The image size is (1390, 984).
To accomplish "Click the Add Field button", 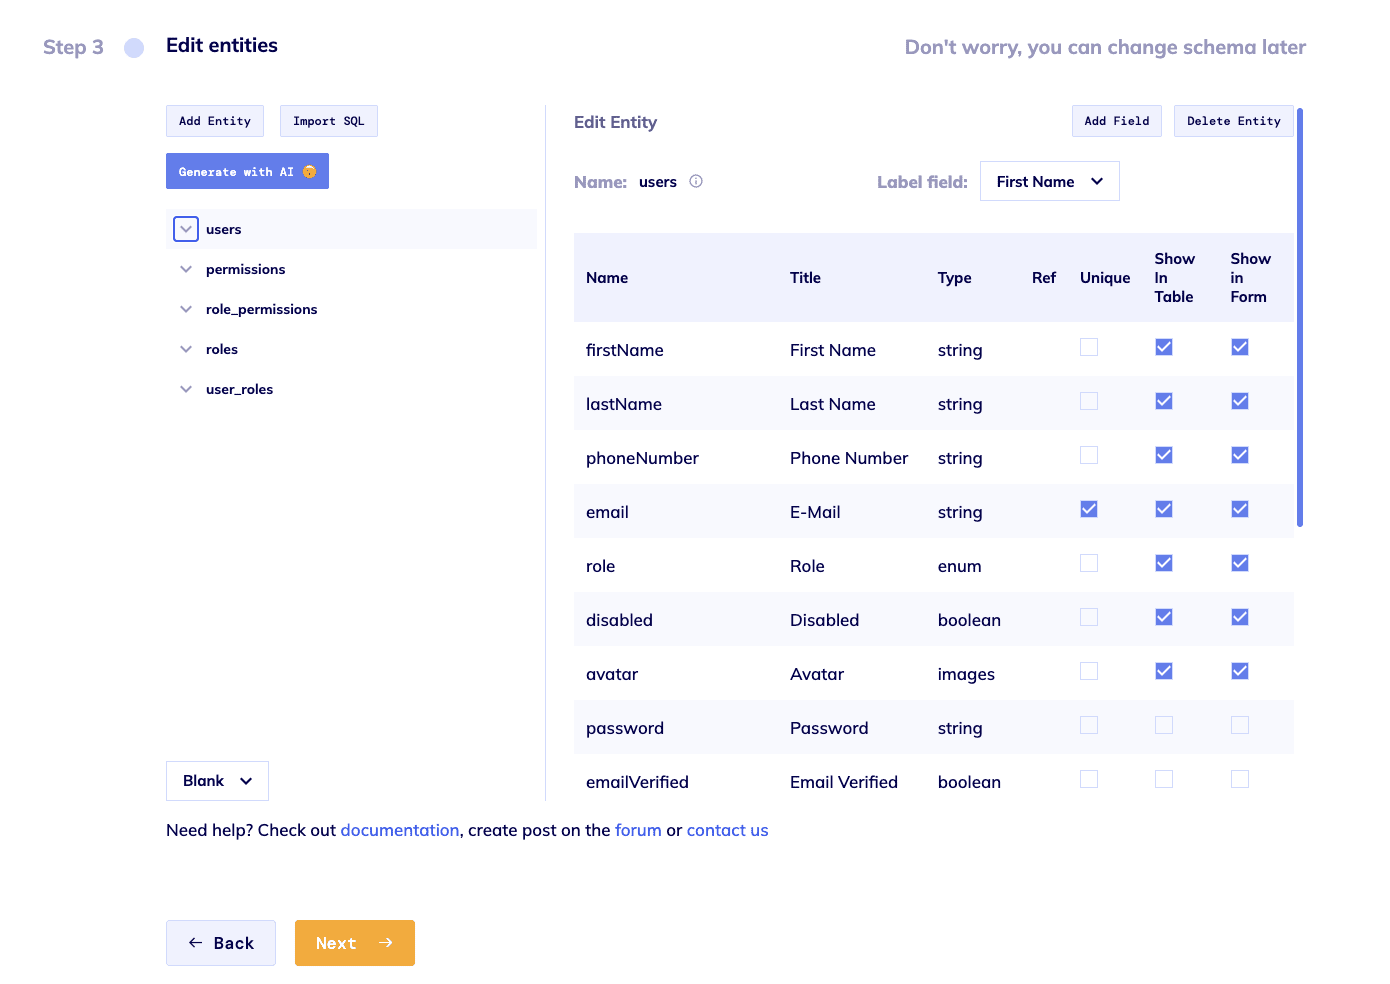I will pyautogui.click(x=1116, y=121).
